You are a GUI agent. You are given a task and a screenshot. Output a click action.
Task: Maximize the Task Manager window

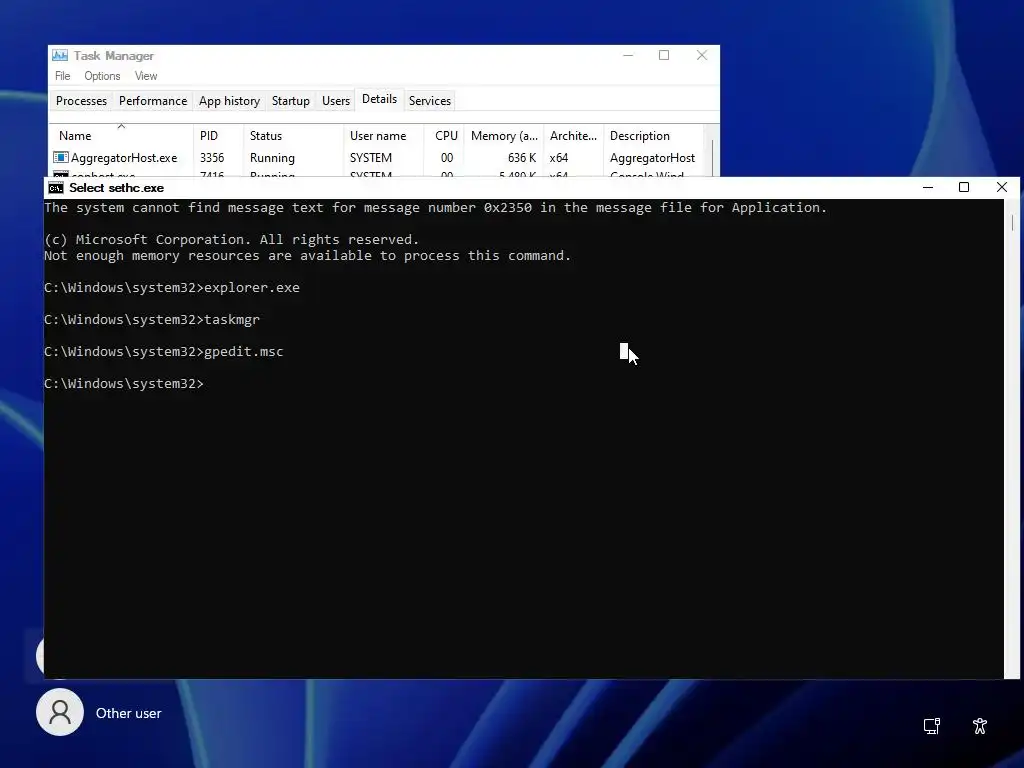pos(664,56)
